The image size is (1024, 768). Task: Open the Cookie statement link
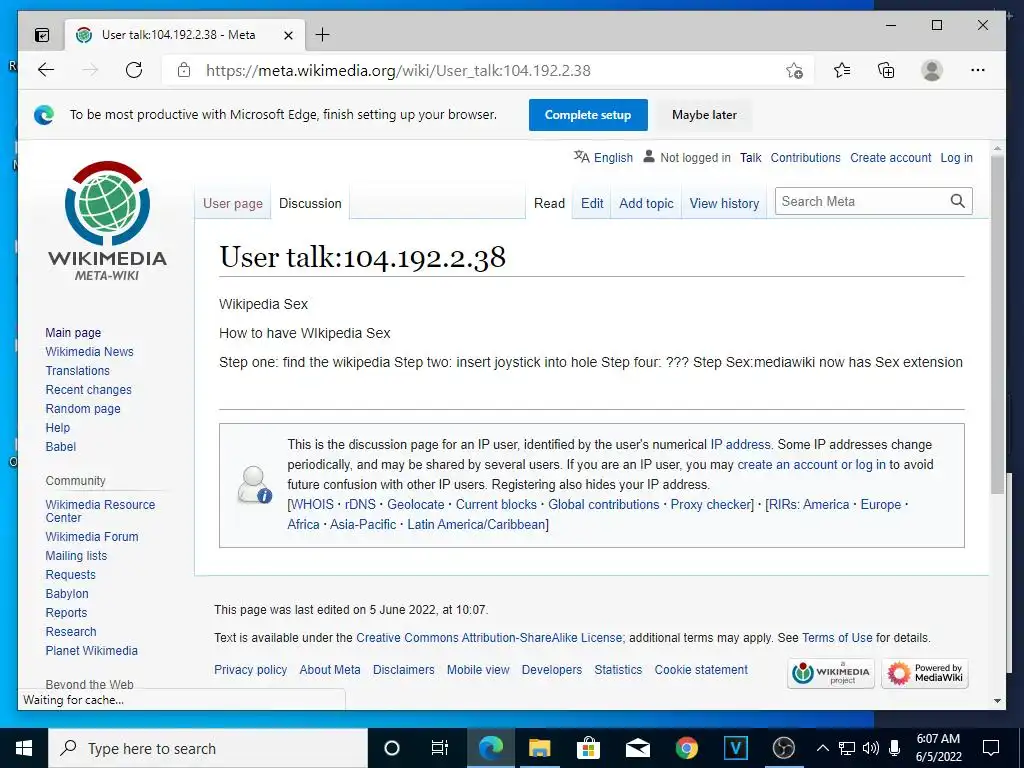tap(701, 669)
